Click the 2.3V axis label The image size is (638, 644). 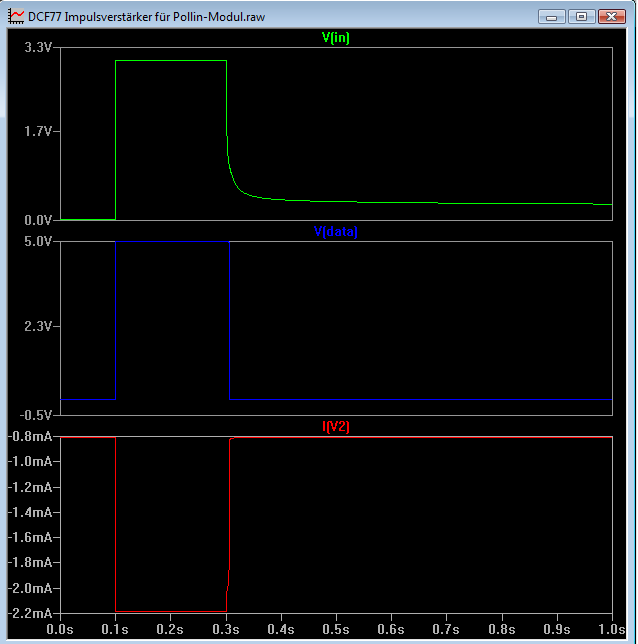coord(37,327)
